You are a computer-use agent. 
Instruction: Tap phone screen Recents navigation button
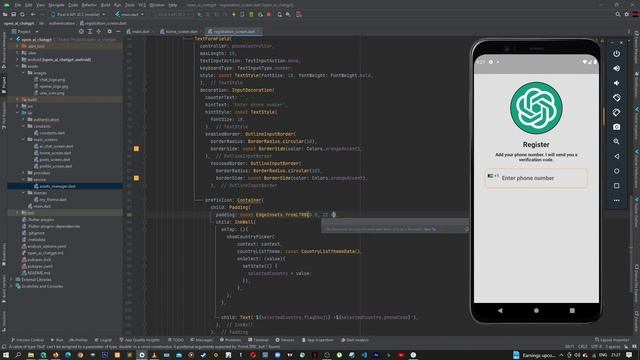tap(572, 311)
